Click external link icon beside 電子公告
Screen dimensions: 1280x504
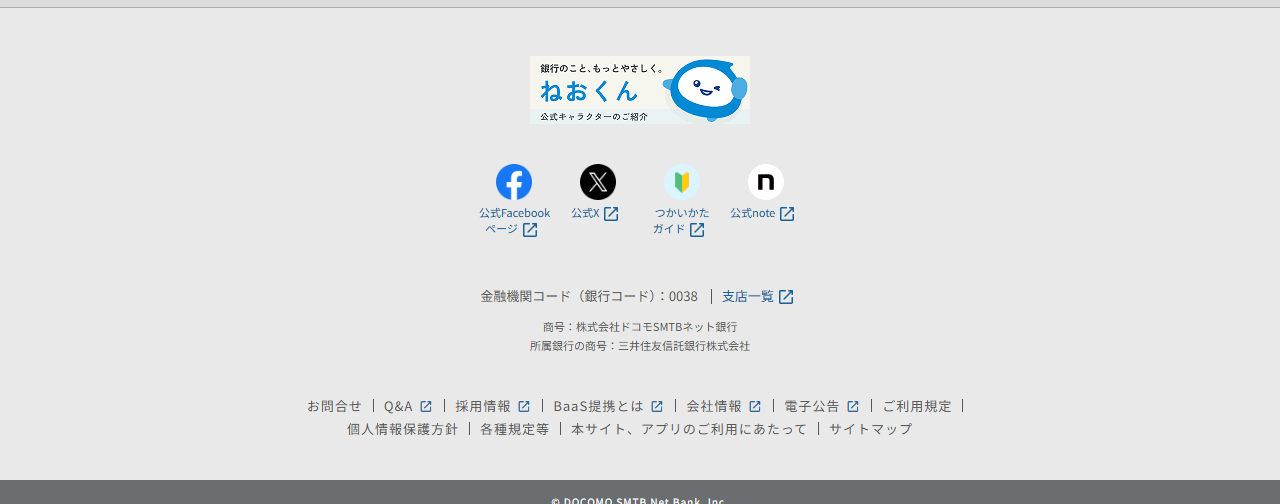(x=853, y=407)
